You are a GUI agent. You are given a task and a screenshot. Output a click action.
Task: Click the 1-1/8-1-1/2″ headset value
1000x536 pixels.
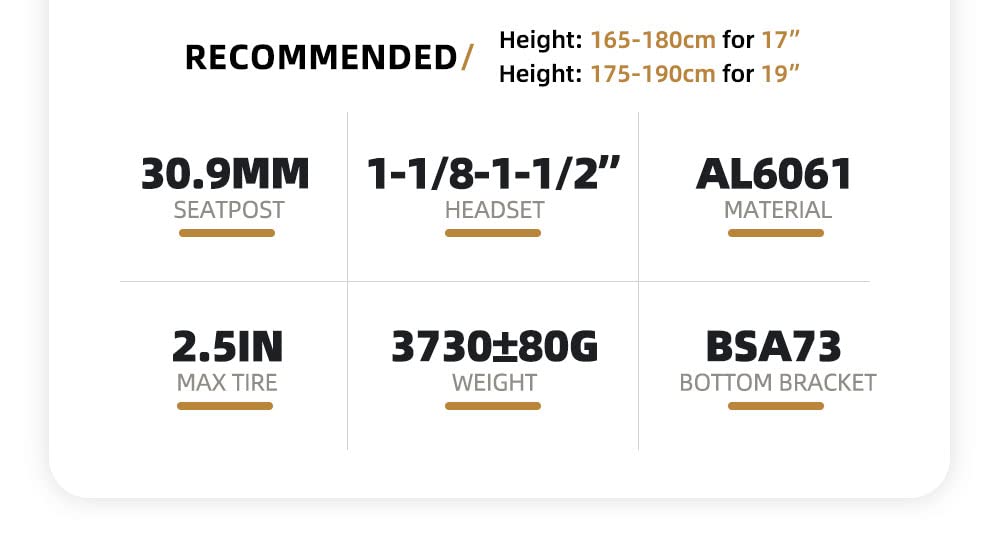coord(494,174)
